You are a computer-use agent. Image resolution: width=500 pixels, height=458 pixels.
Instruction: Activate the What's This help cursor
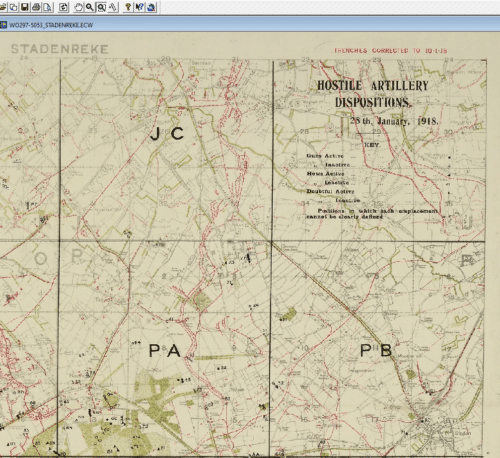point(139,7)
